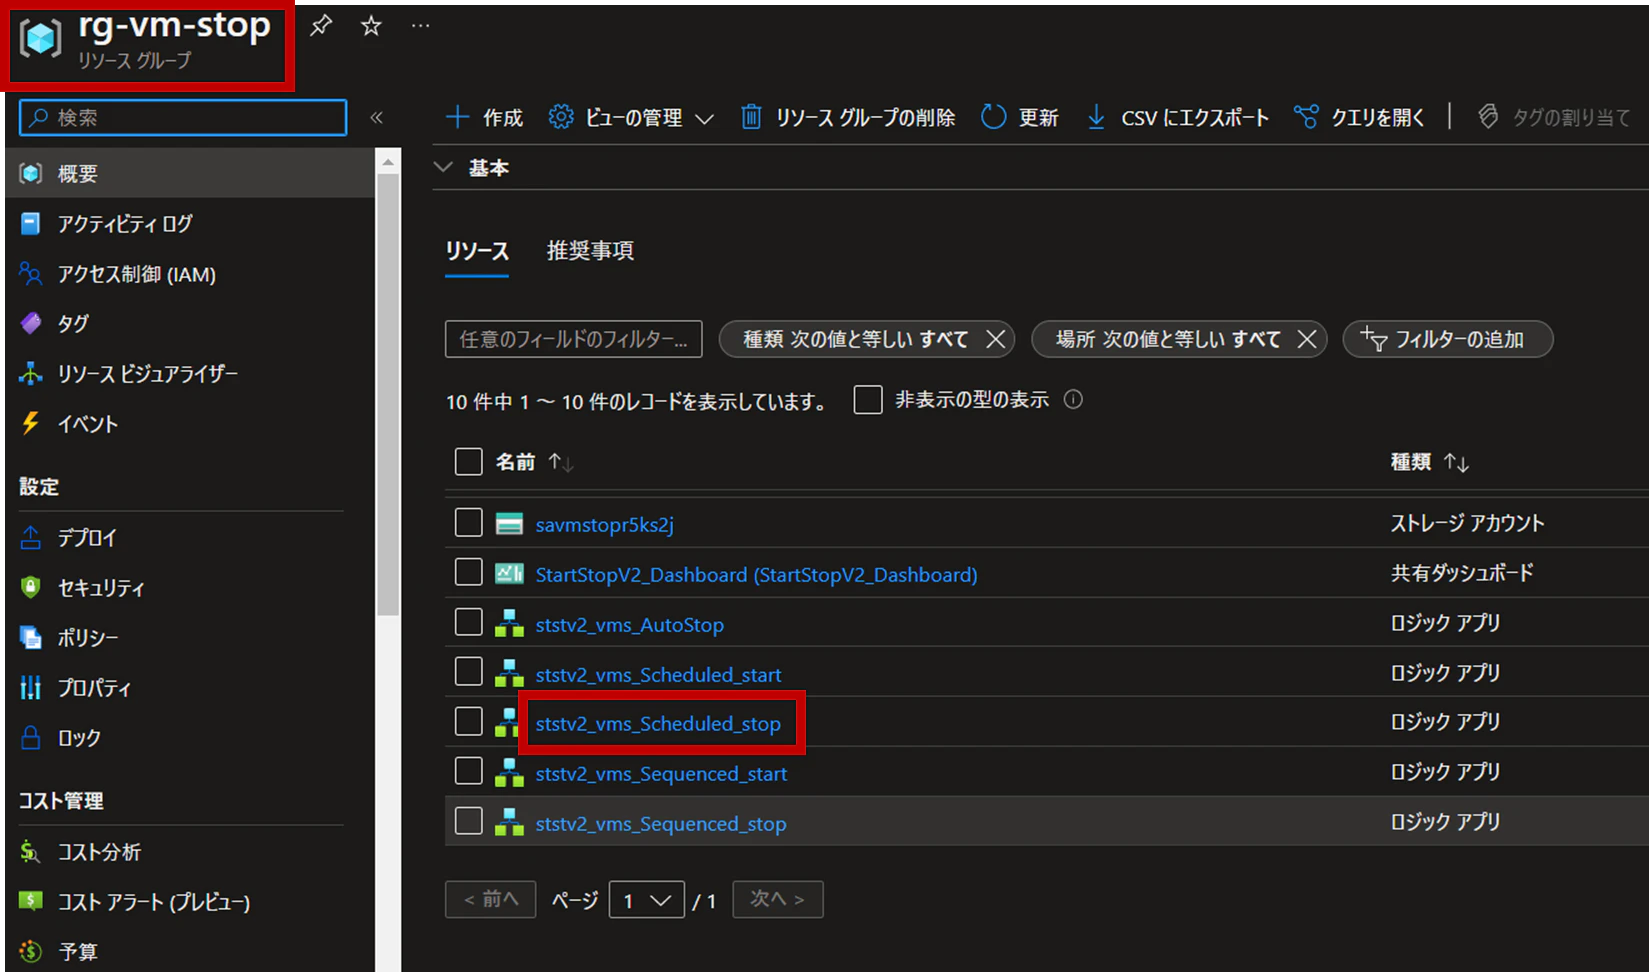Pin the rg-vm-stop resource group
Image resolution: width=1649 pixels, height=972 pixels.
321,26
